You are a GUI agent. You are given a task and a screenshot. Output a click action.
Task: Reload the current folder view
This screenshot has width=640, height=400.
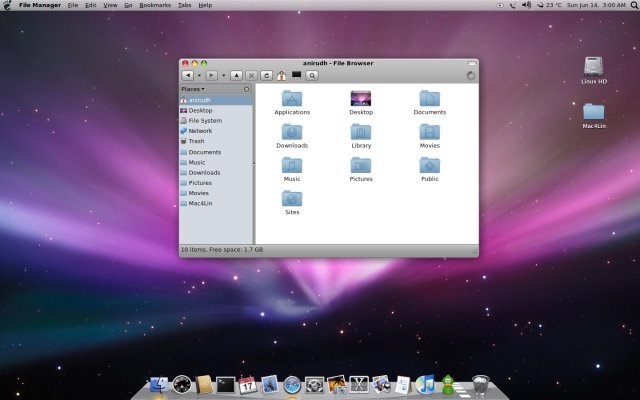[267, 75]
